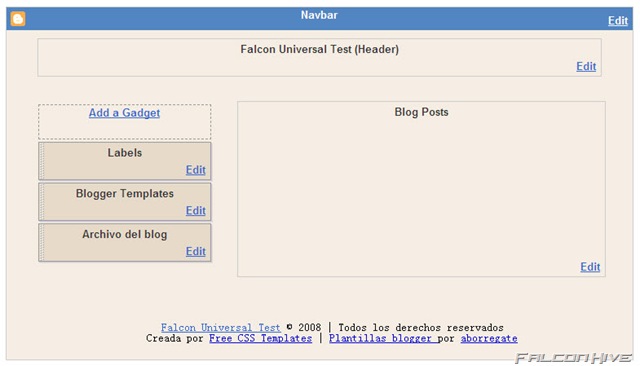
Task: Edit the Navbar element
Action: point(618,20)
